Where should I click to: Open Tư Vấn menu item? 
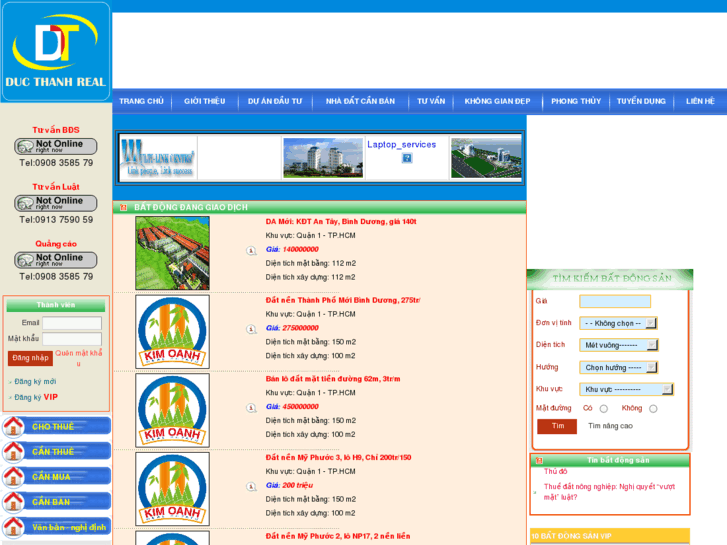point(431,101)
